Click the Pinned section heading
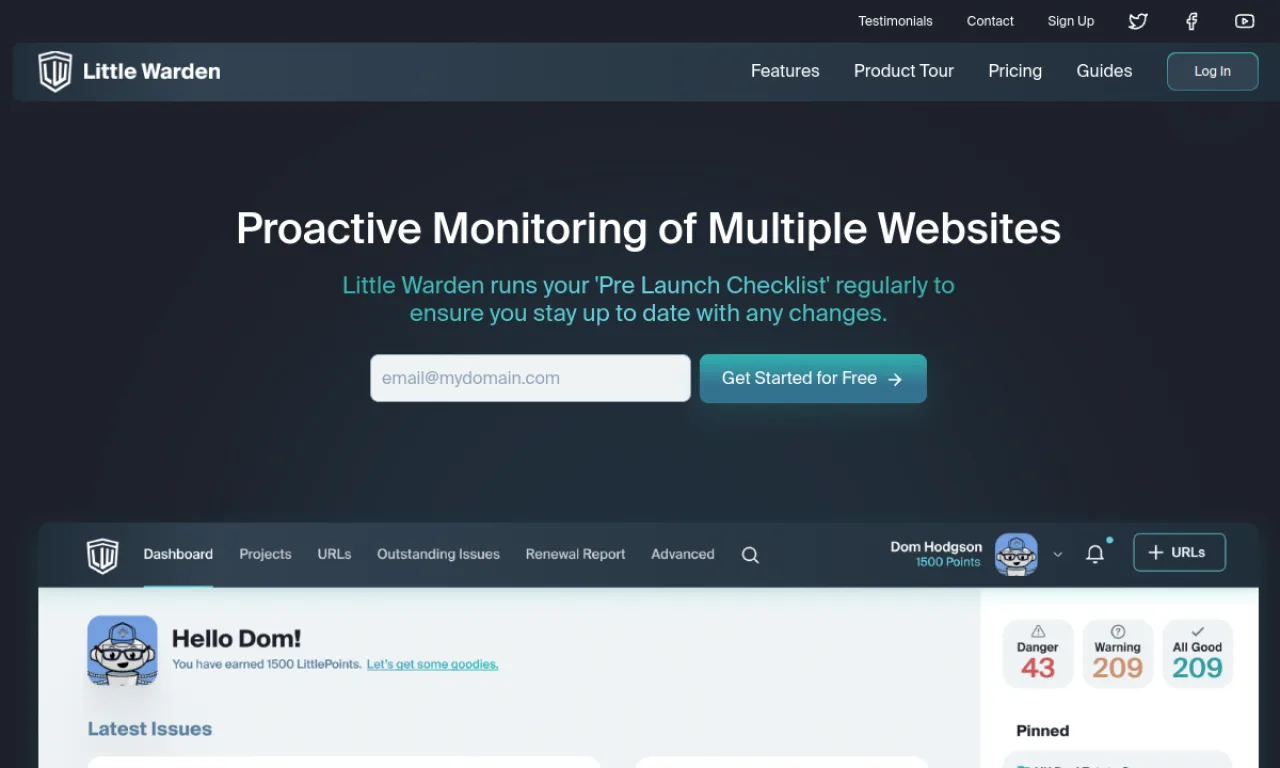Image resolution: width=1280 pixels, height=768 pixels. tap(1043, 731)
